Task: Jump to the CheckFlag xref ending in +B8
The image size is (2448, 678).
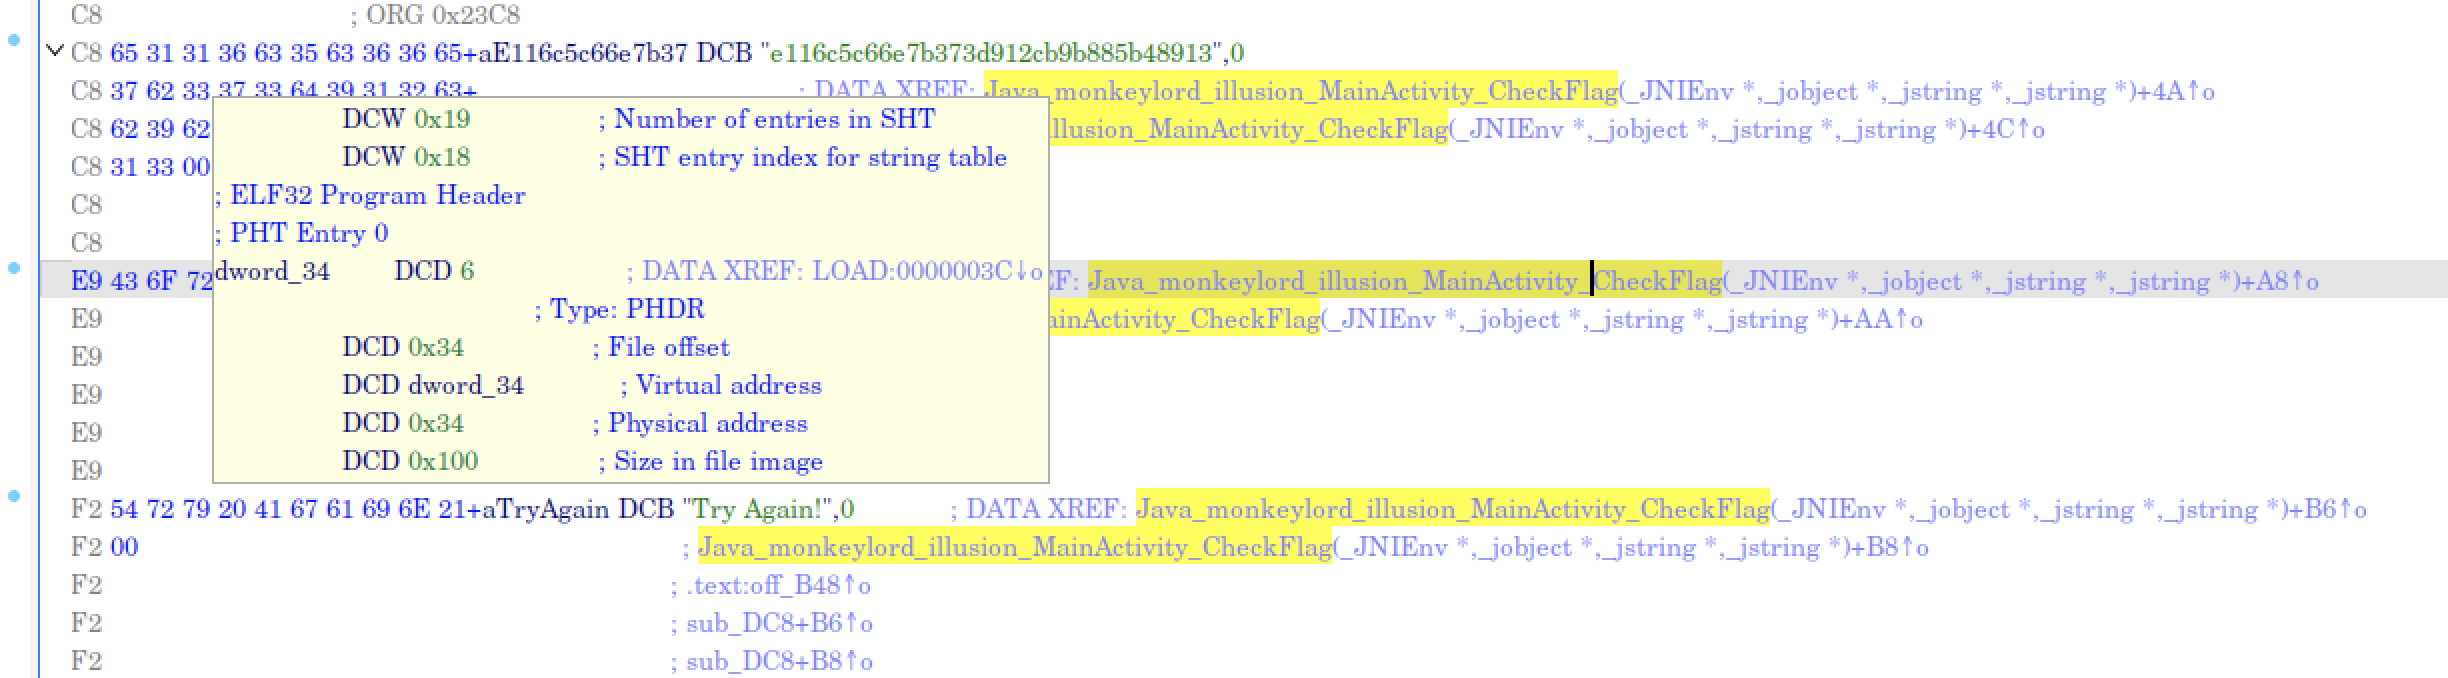Action: coord(1014,548)
